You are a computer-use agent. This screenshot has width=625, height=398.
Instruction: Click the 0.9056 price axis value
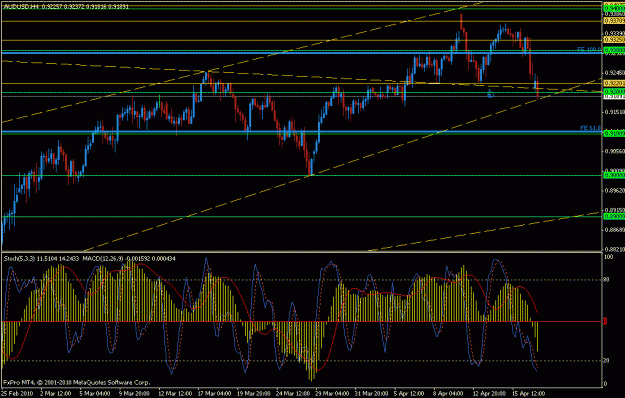[614, 151]
